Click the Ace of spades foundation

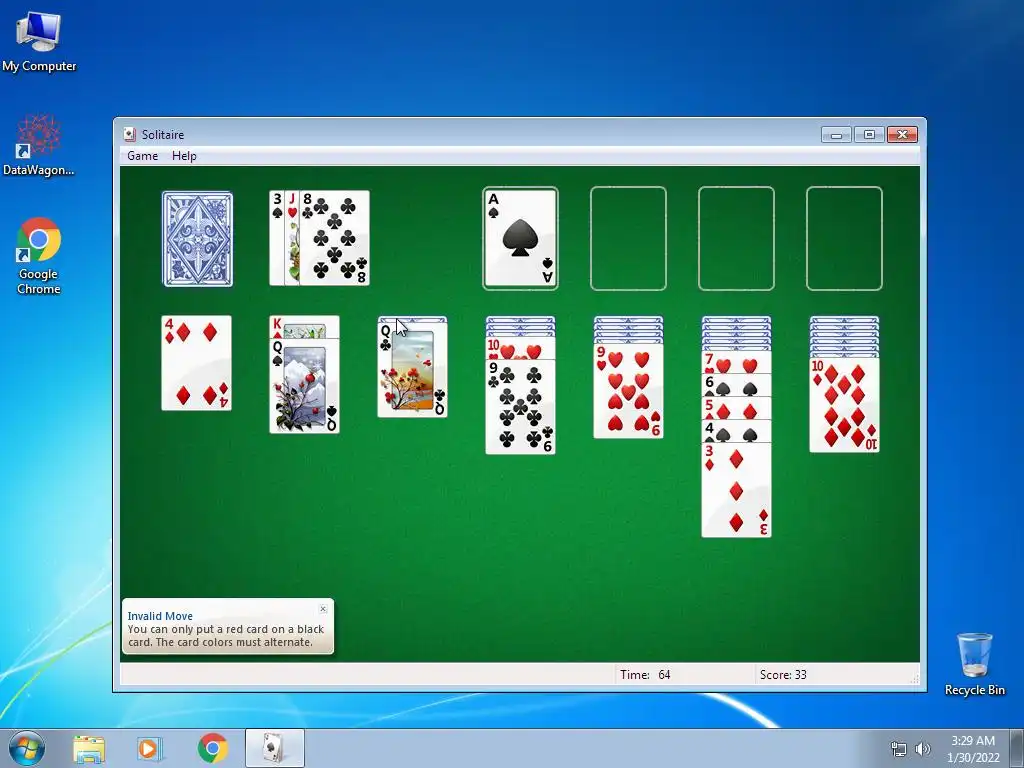pos(520,238)
